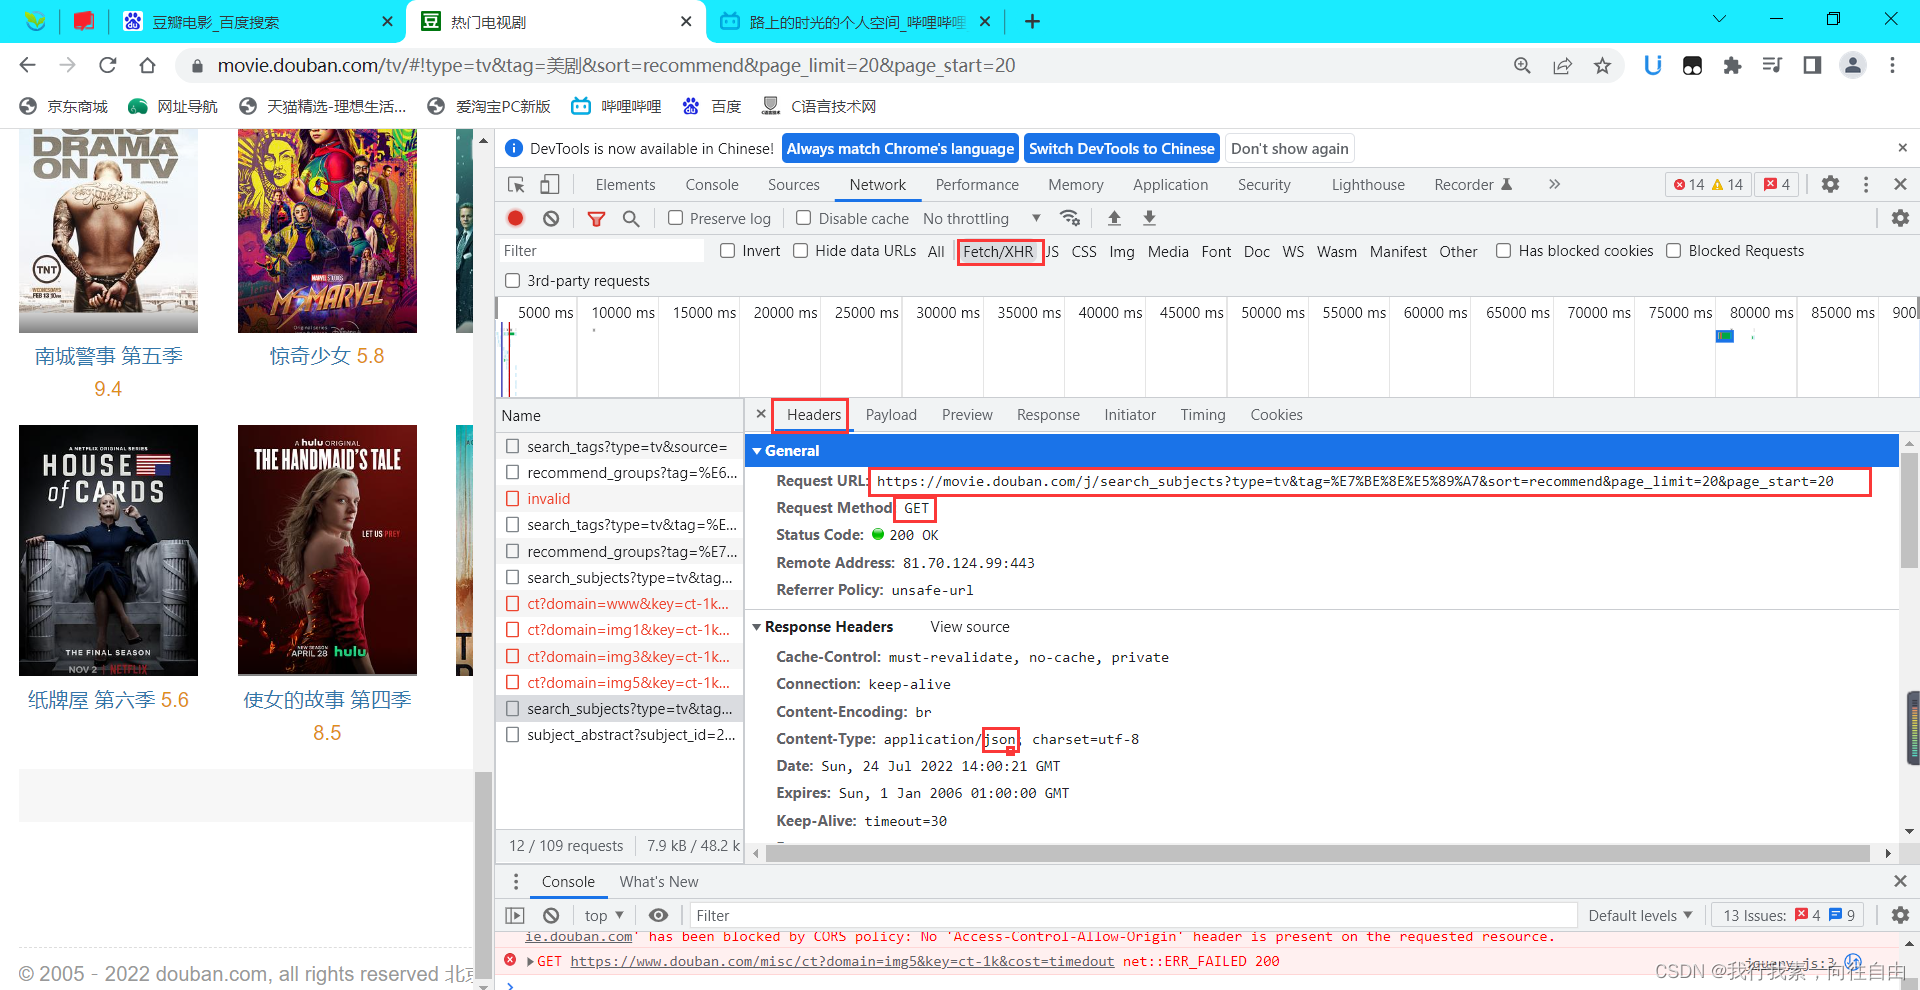Viewport: 1920px width, 990px height.
Task: Clear console icon
Action: [x=551, y=915]
